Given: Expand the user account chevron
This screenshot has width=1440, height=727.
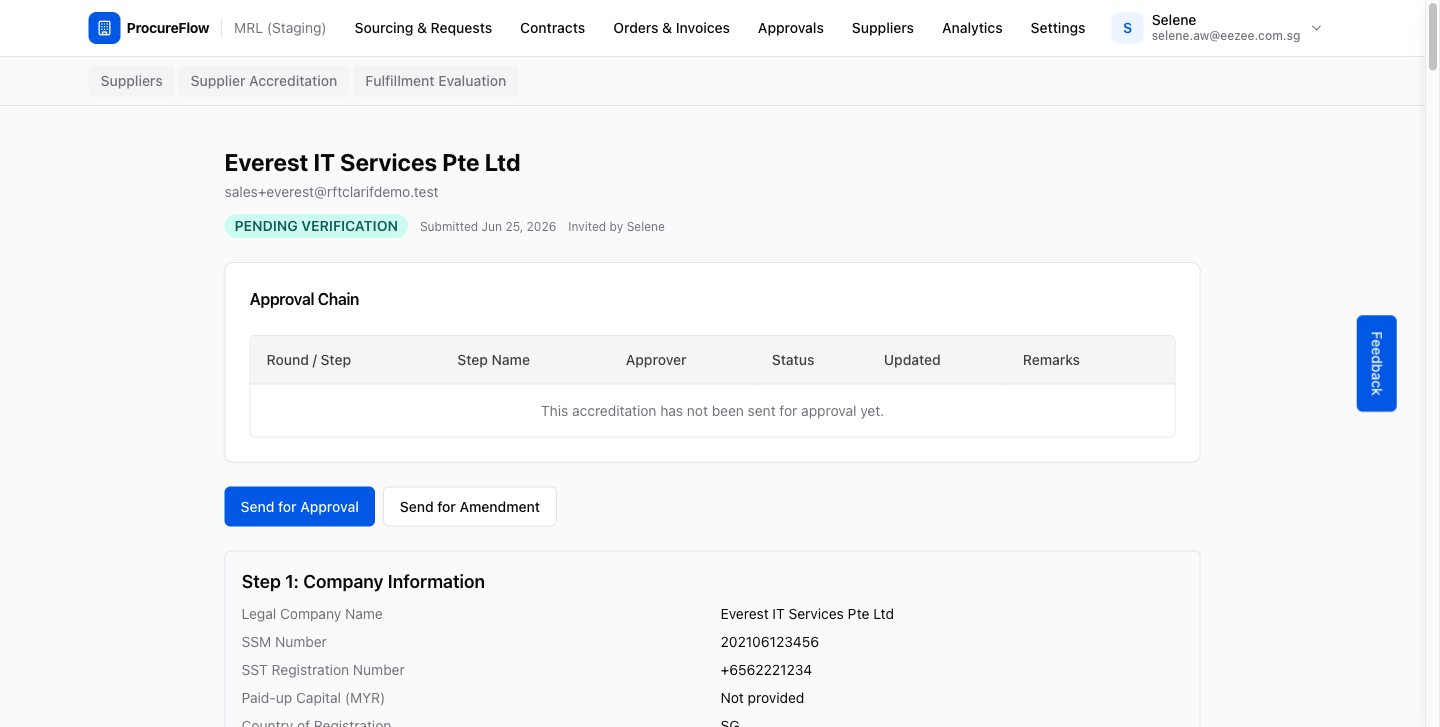Looking at the screenshot, I should click(1316, 28).
